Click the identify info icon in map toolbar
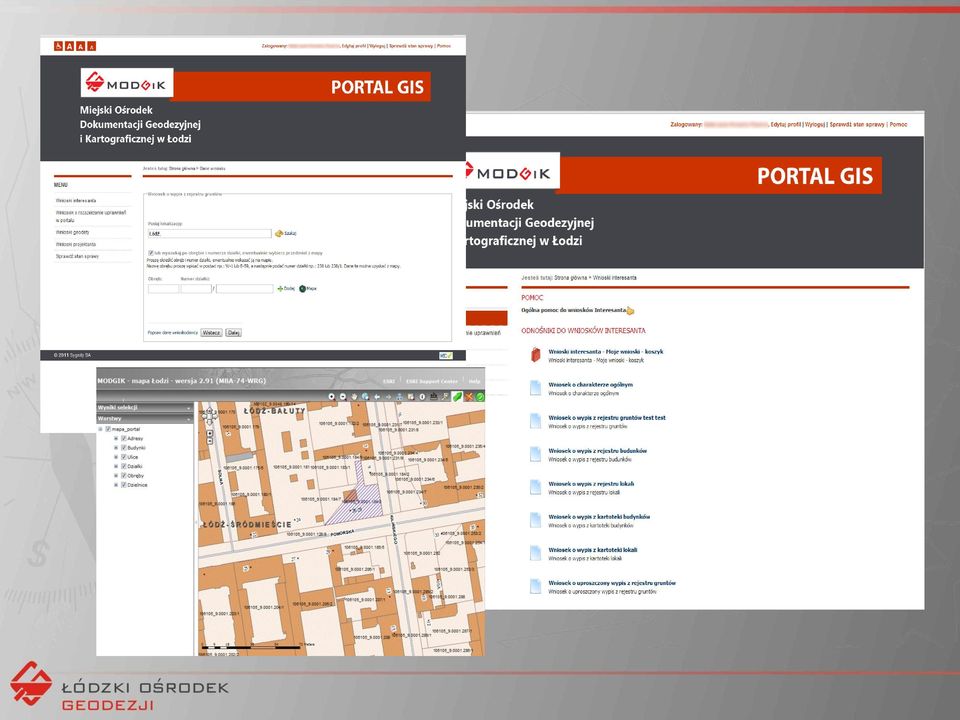Screen dimensions: 960x720 [x=422, y=397]
